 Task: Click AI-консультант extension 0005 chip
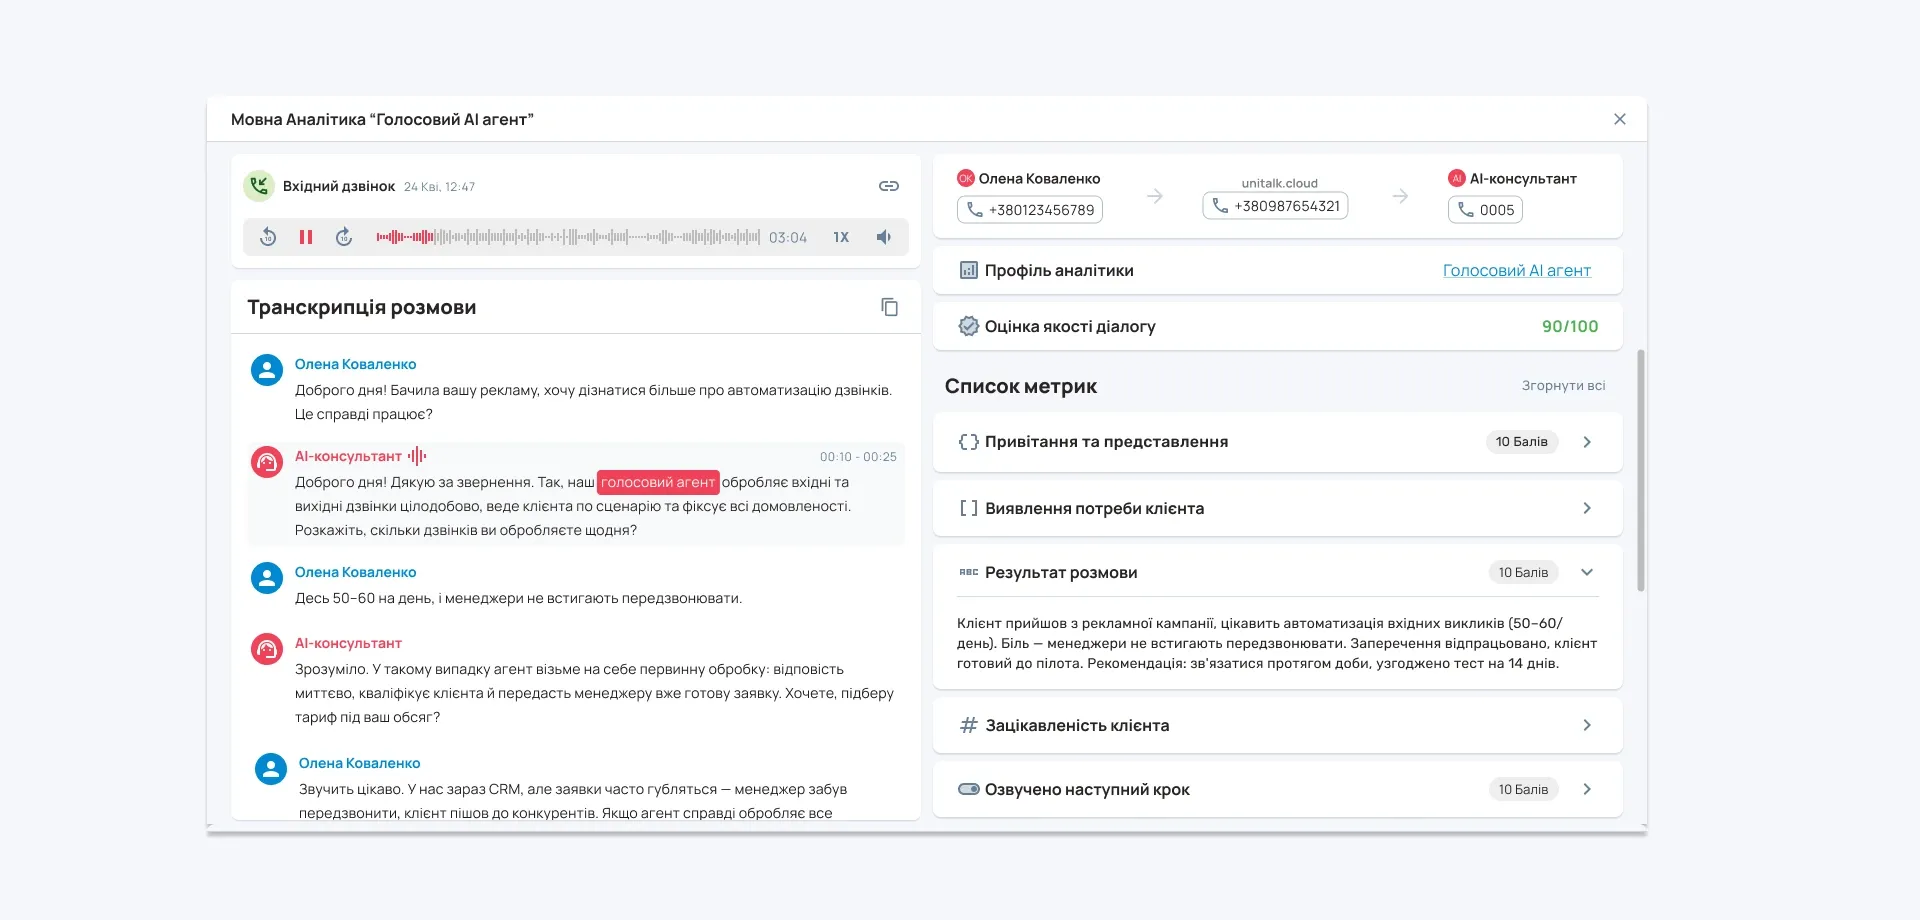[x=1485, y=210]
